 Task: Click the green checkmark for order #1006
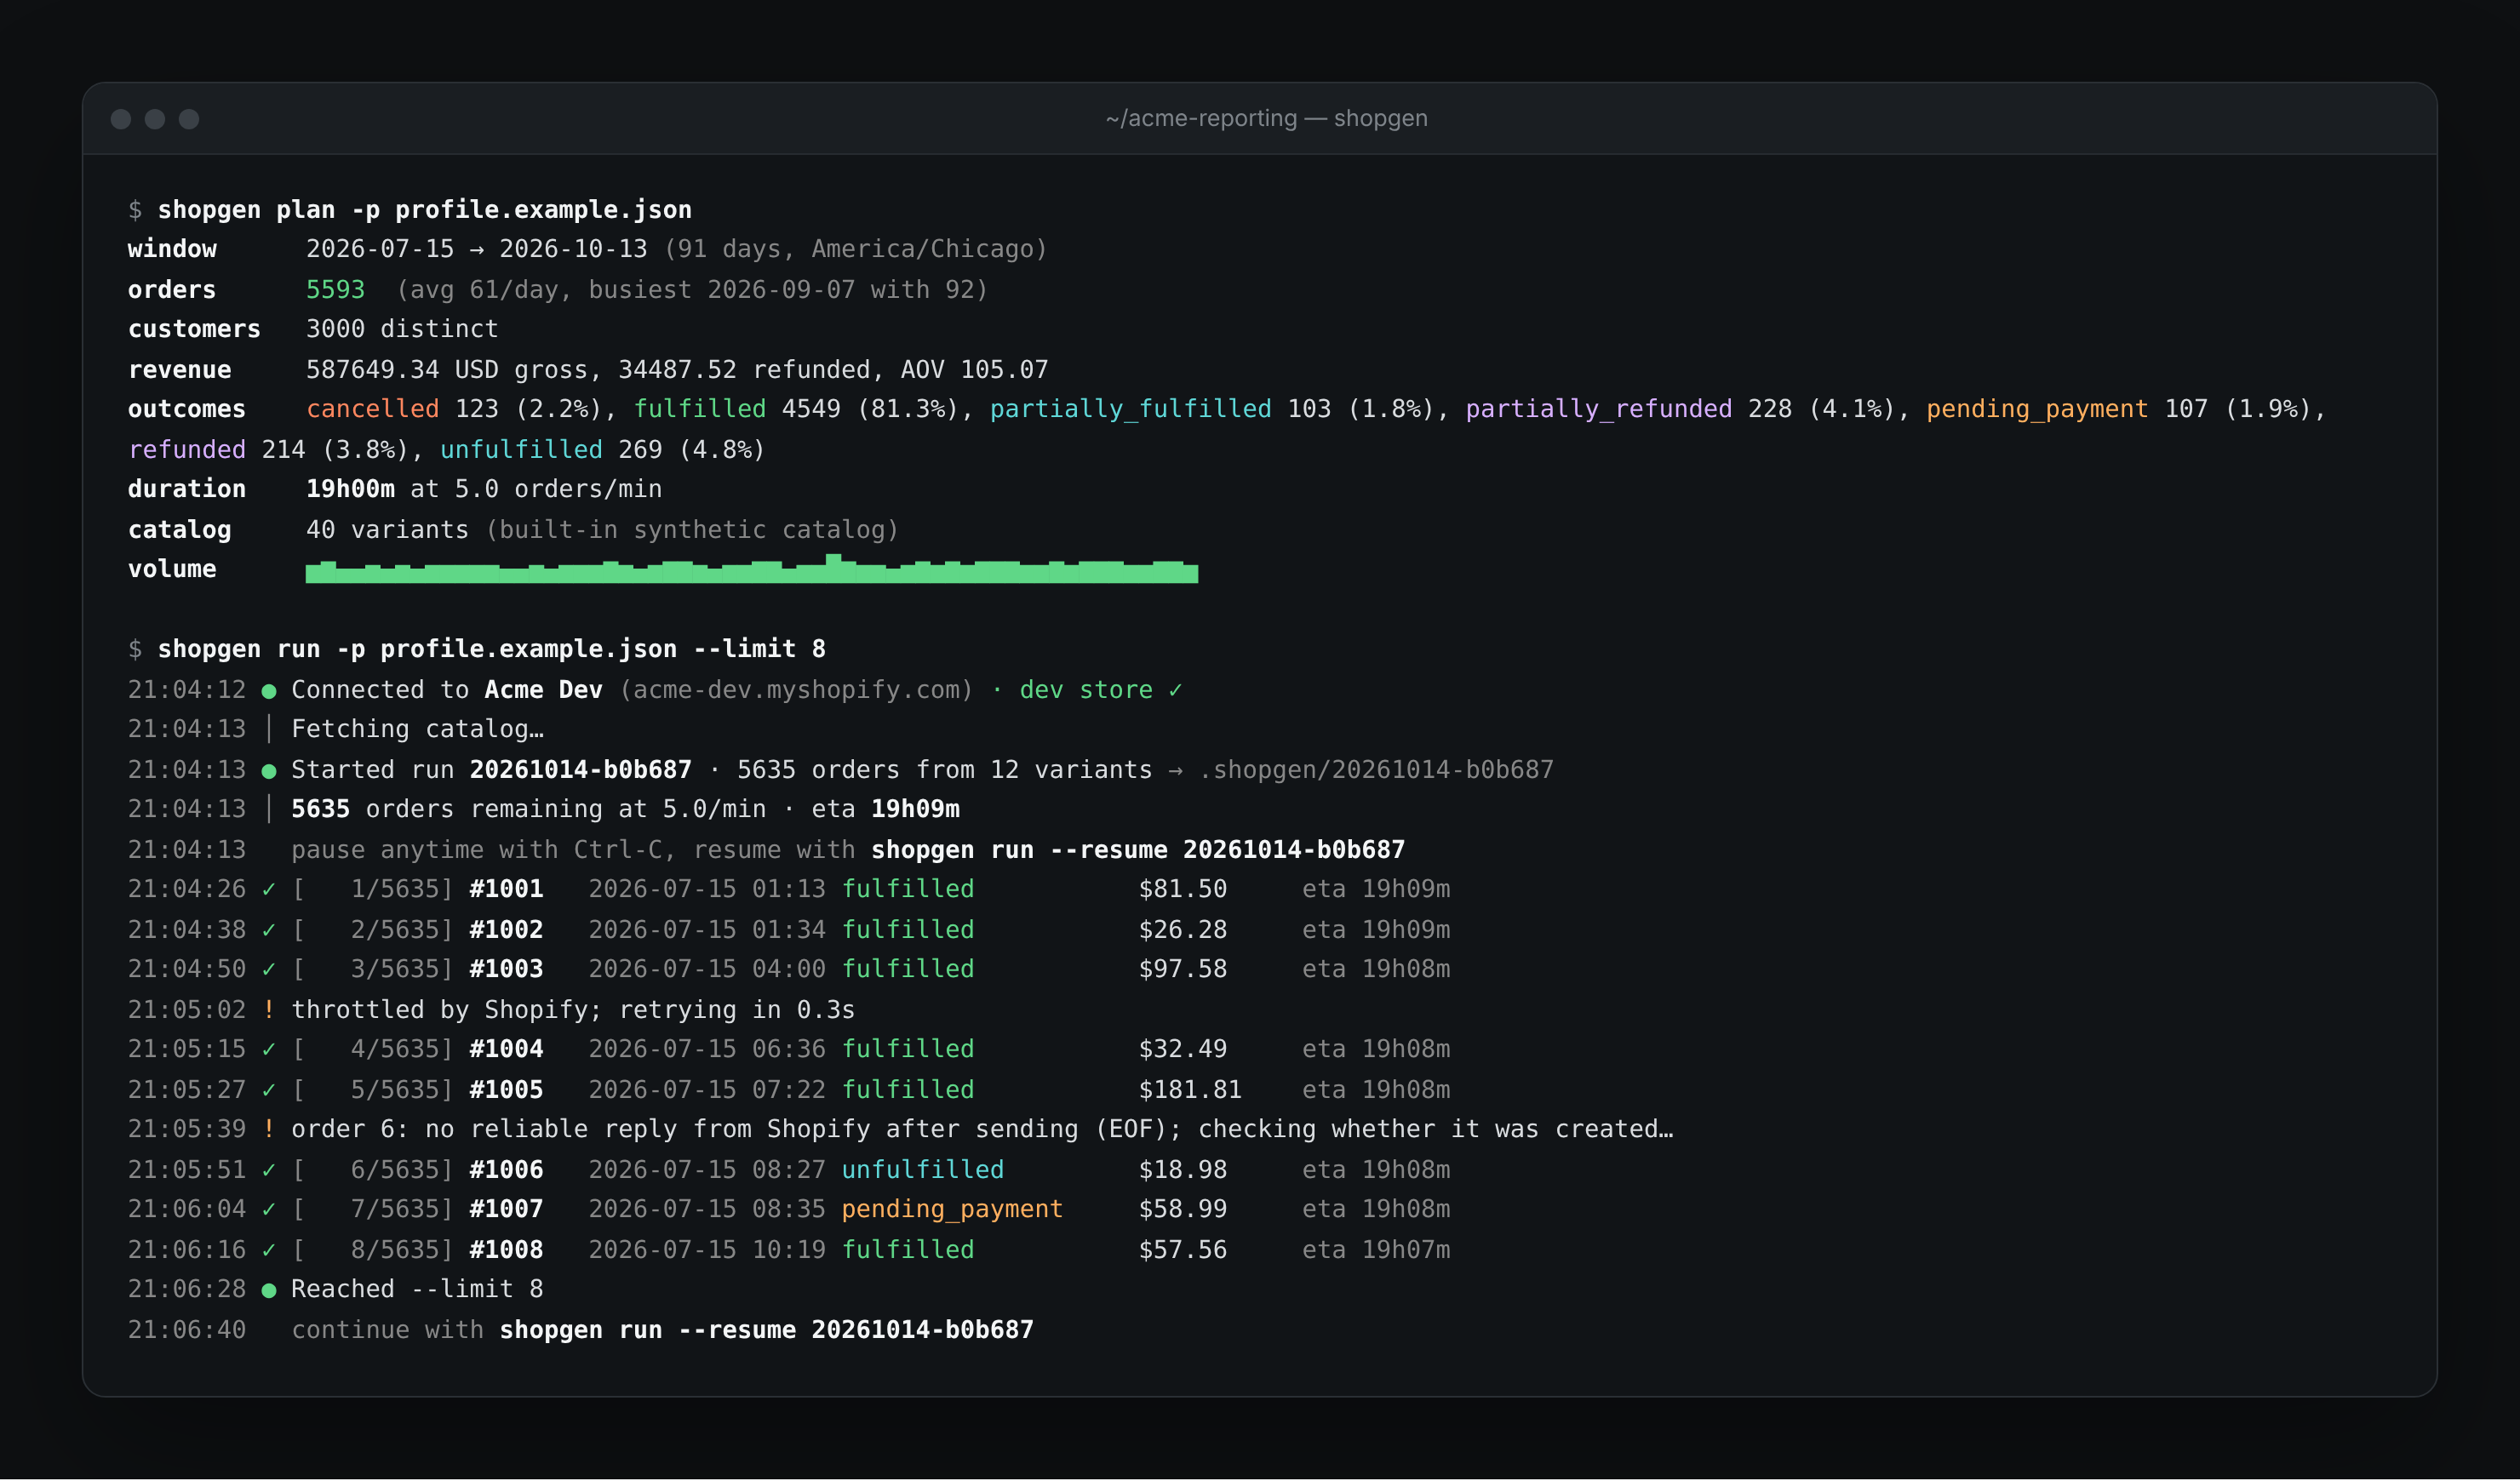(268, 1169)
